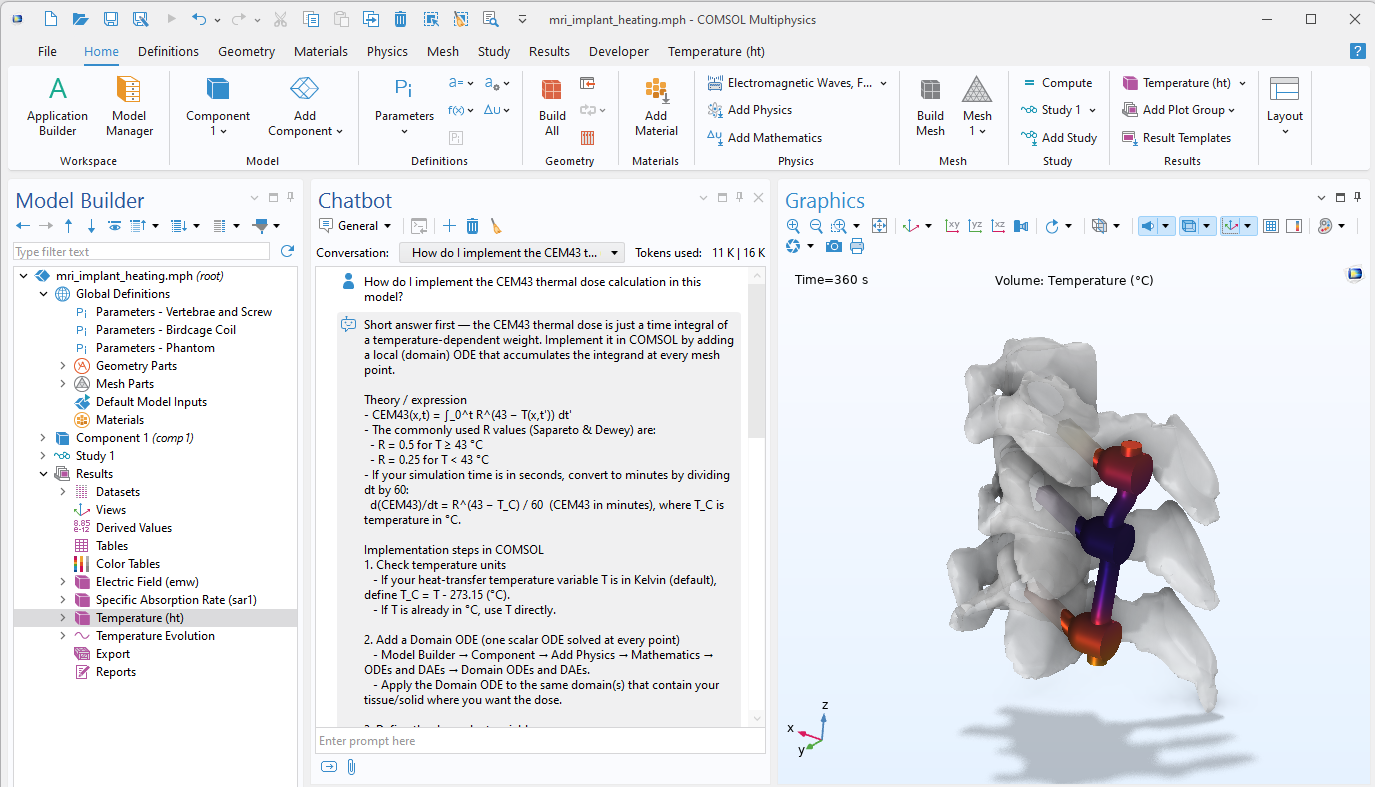1375x787 pixels.
Task: Switch to the XY view
Action: click(952, 226)
